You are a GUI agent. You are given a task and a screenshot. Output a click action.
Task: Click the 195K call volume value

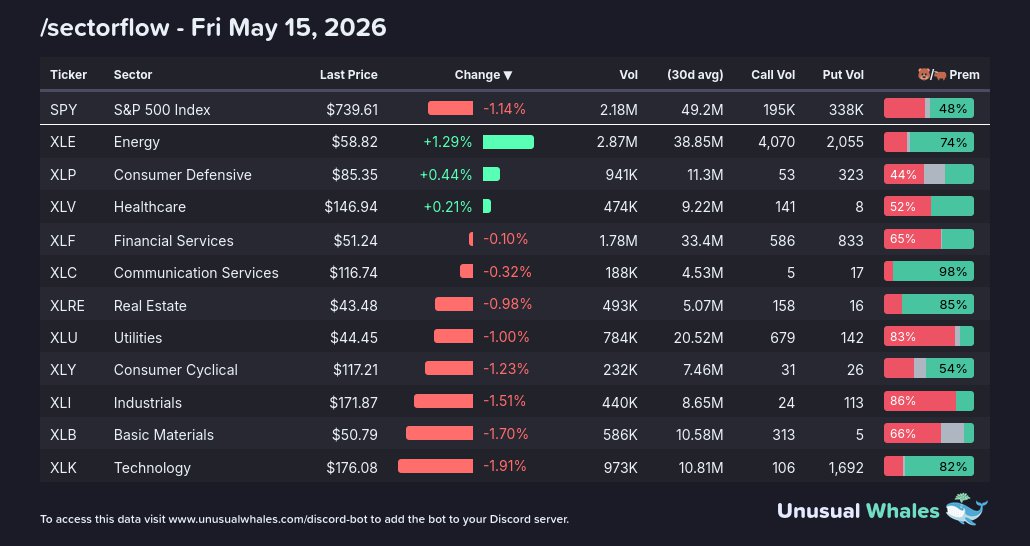click(779, 110)
